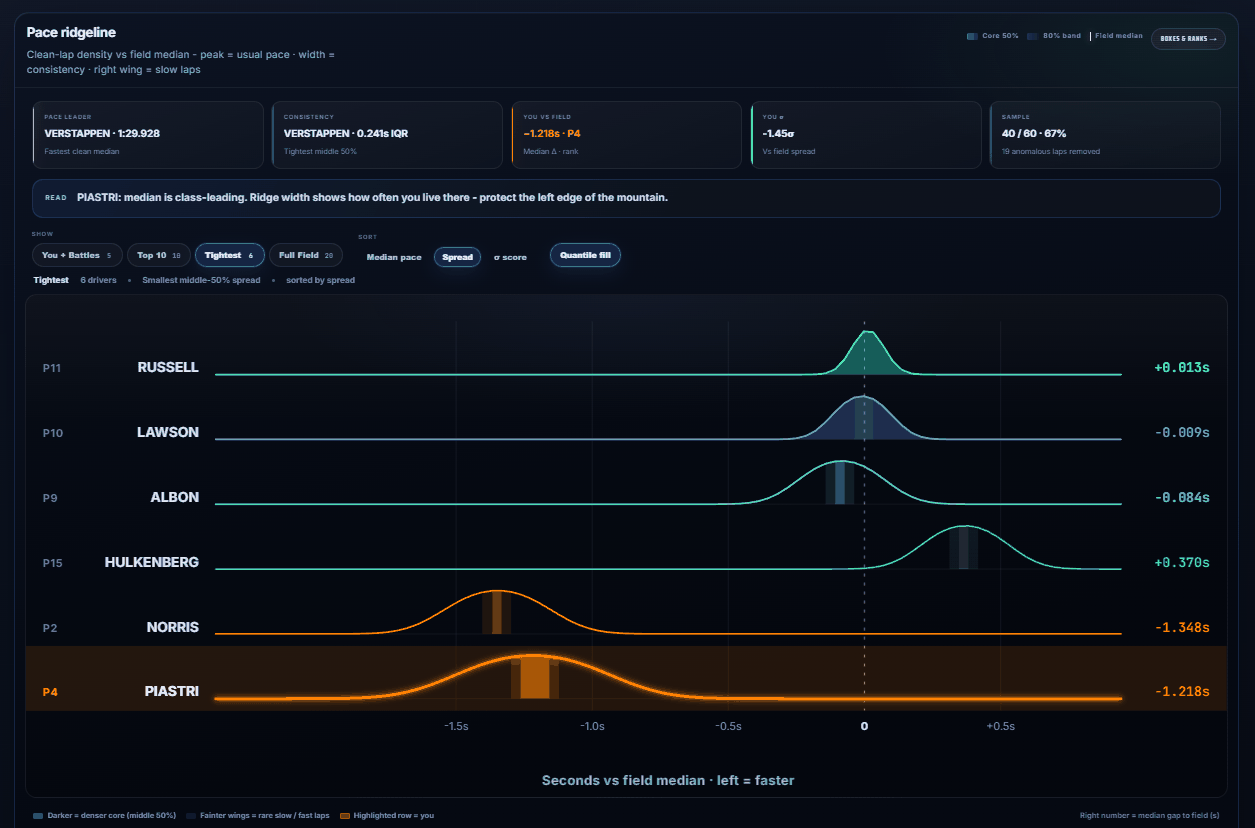Select the LAWSON ridgeline row label

tap(168, 432)
